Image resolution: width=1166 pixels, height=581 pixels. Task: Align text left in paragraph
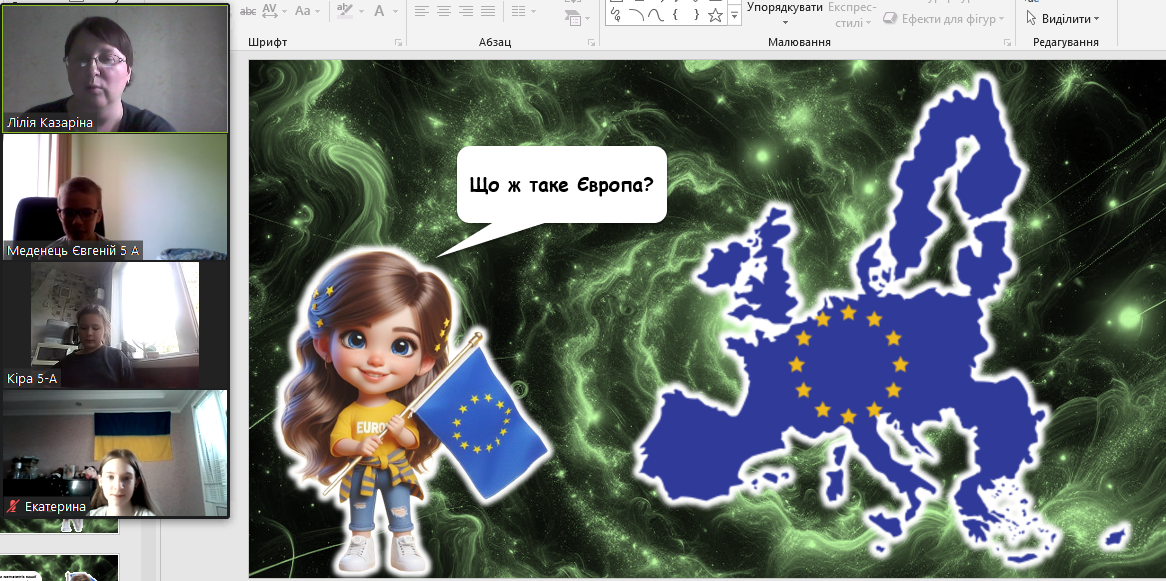(422, 10)
